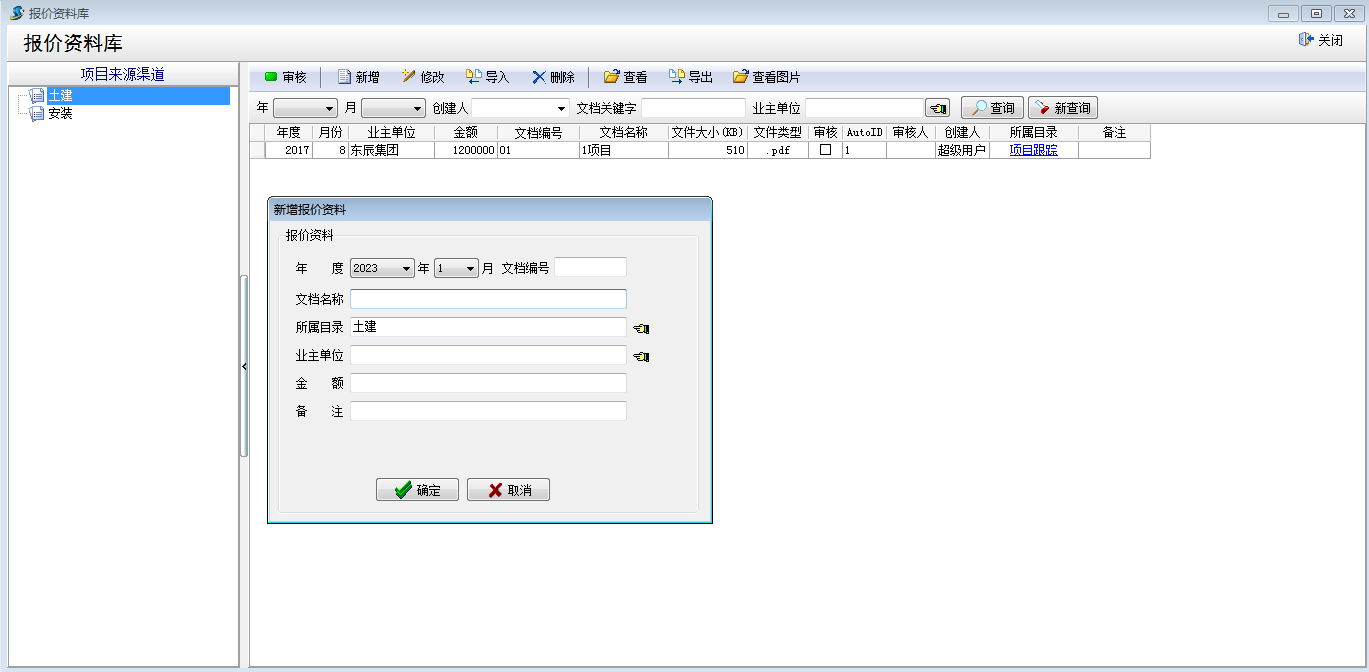Select 安装 in the project source tree

pyautogui.click(x=60, y=114)
